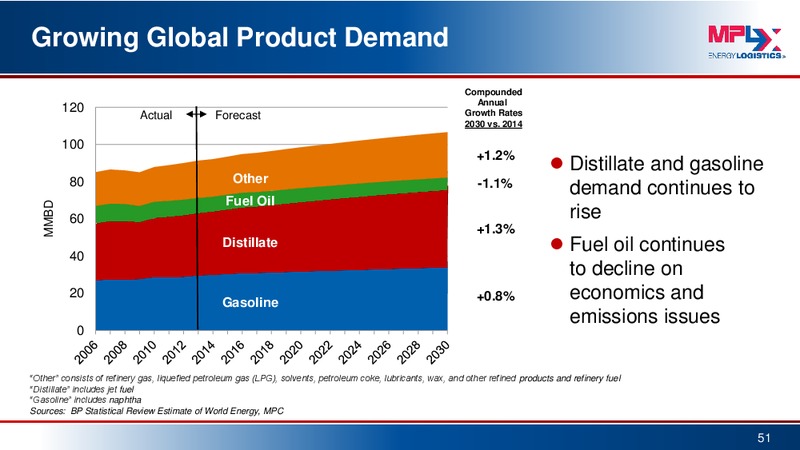The image size is (800, 450).
Task: Click the red bullet dot beside 'Distillate and gasoline'
Action: (x=557, y=163)
